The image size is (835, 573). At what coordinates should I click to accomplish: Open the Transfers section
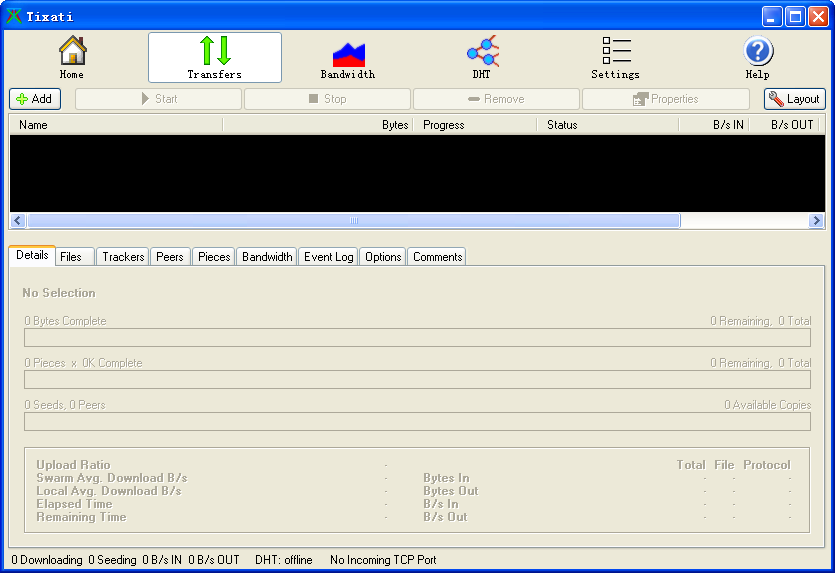point(215,58)
